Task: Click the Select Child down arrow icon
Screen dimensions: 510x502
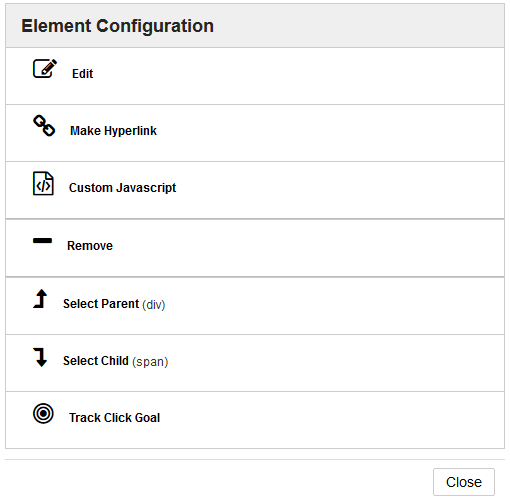Action: pyautogui.click(x=40, y=357)
